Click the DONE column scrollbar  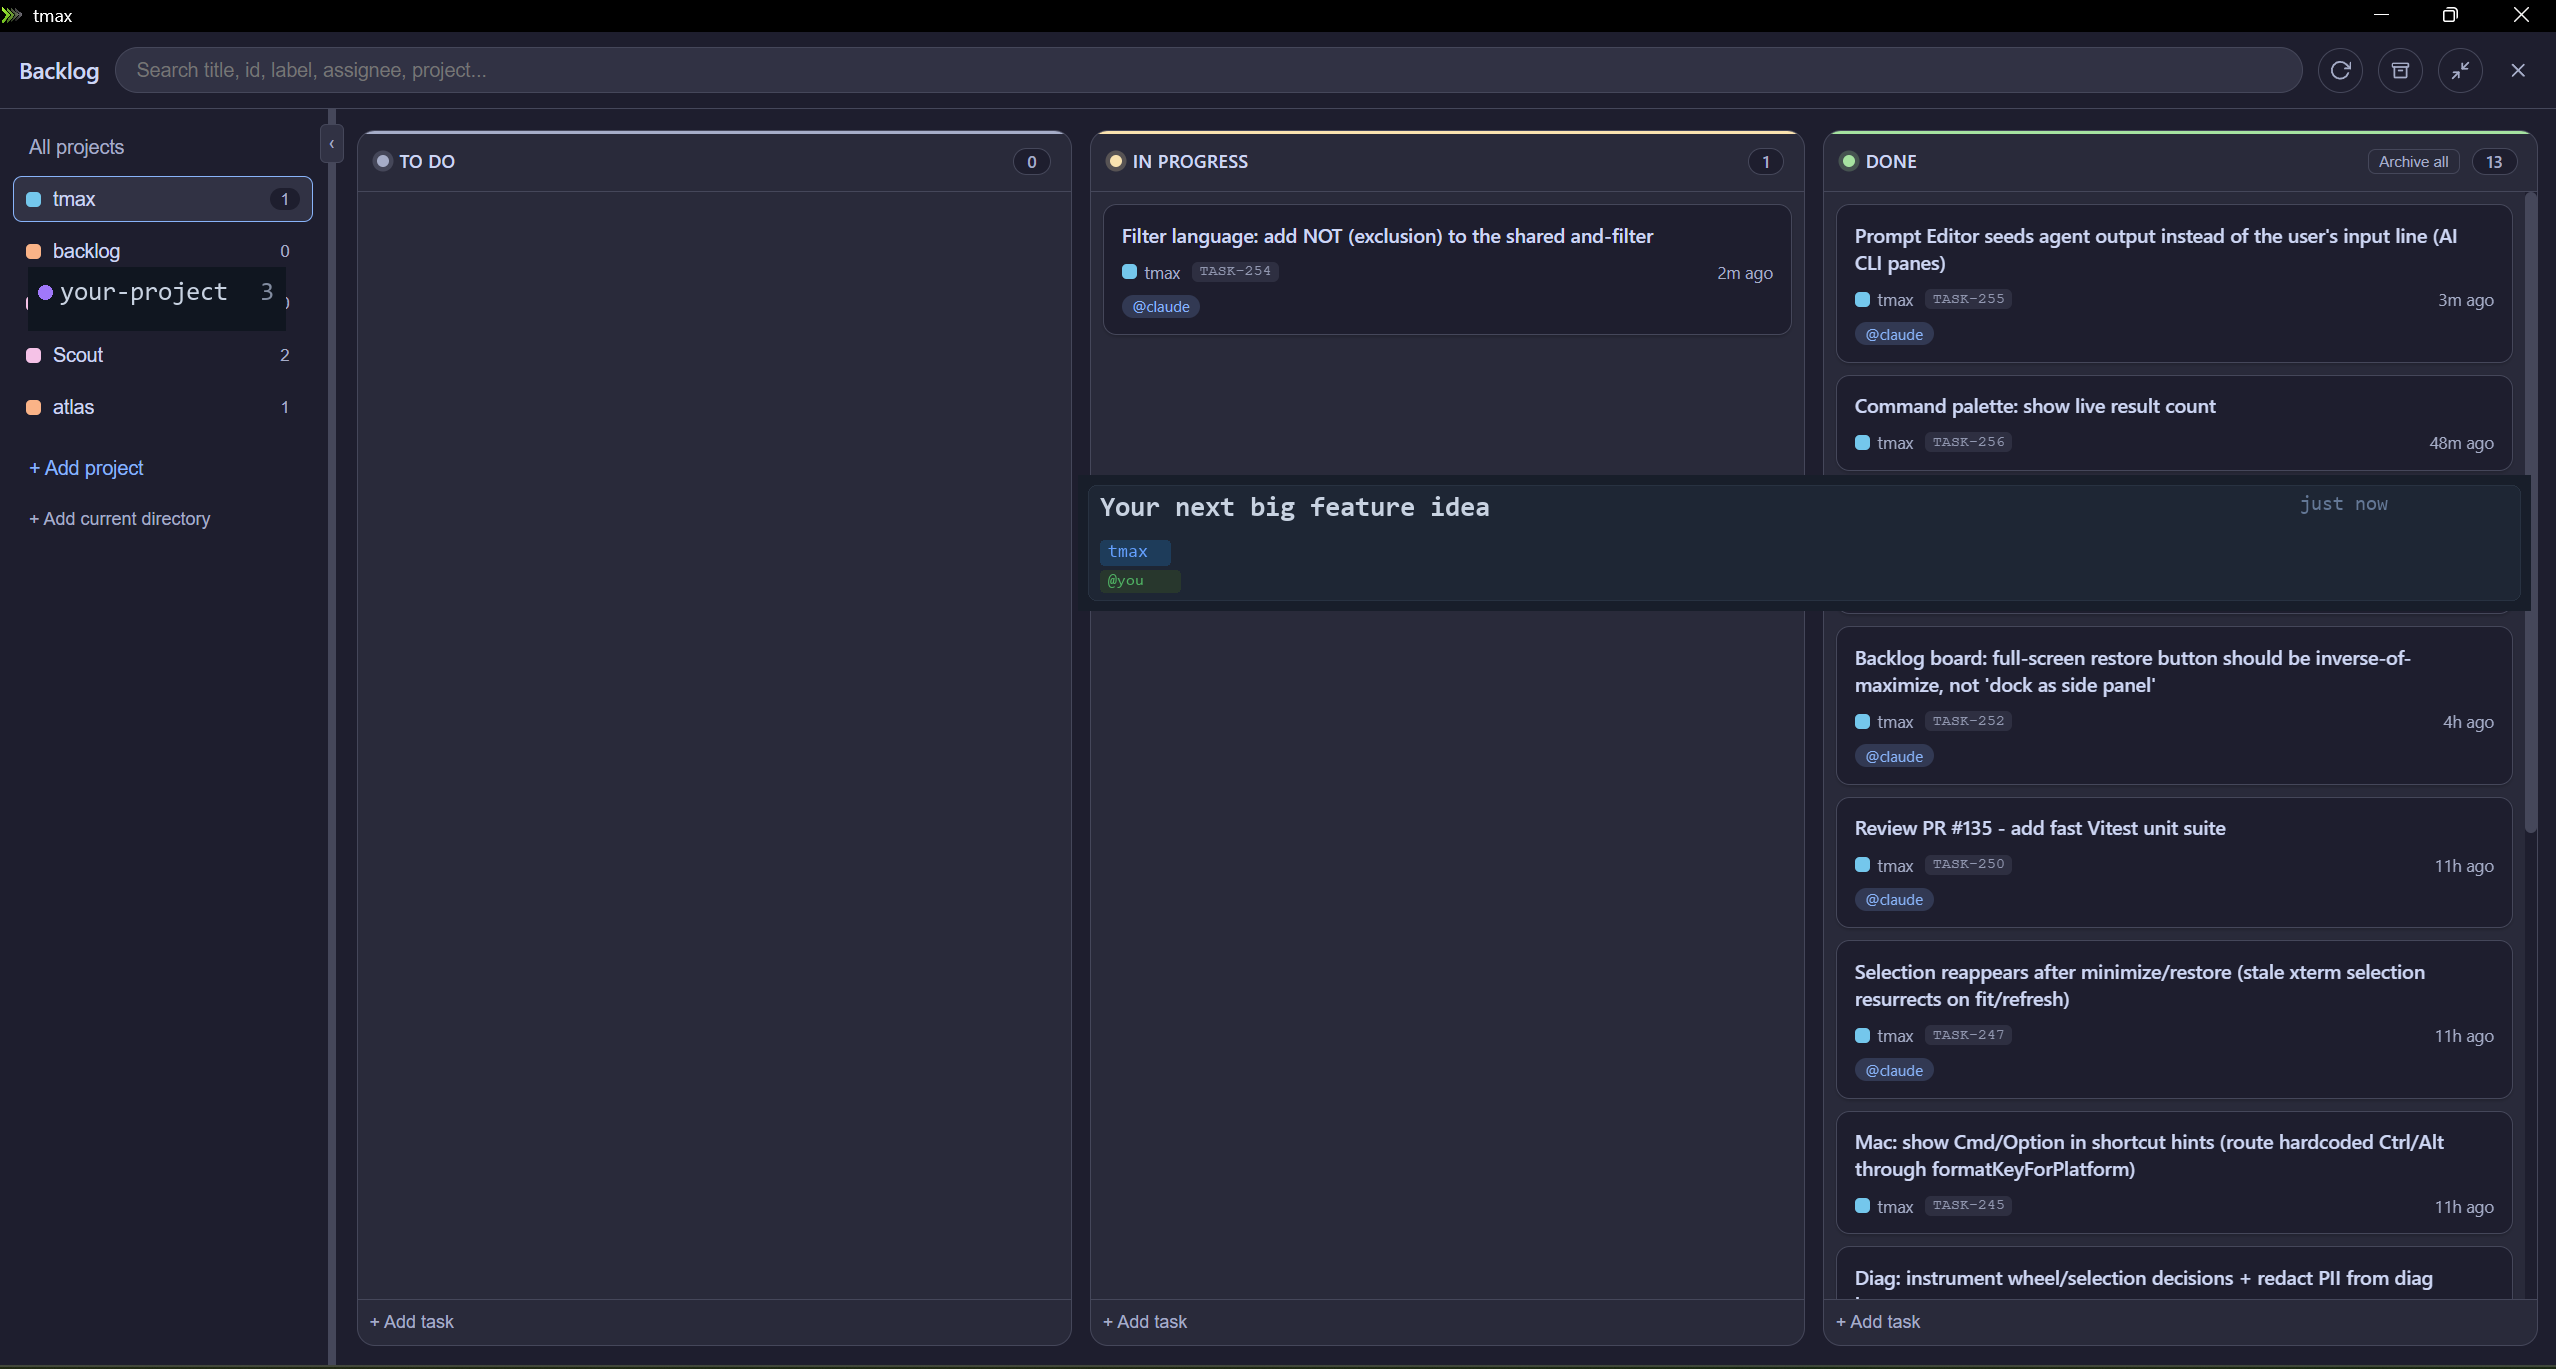tap(2530, 512)
